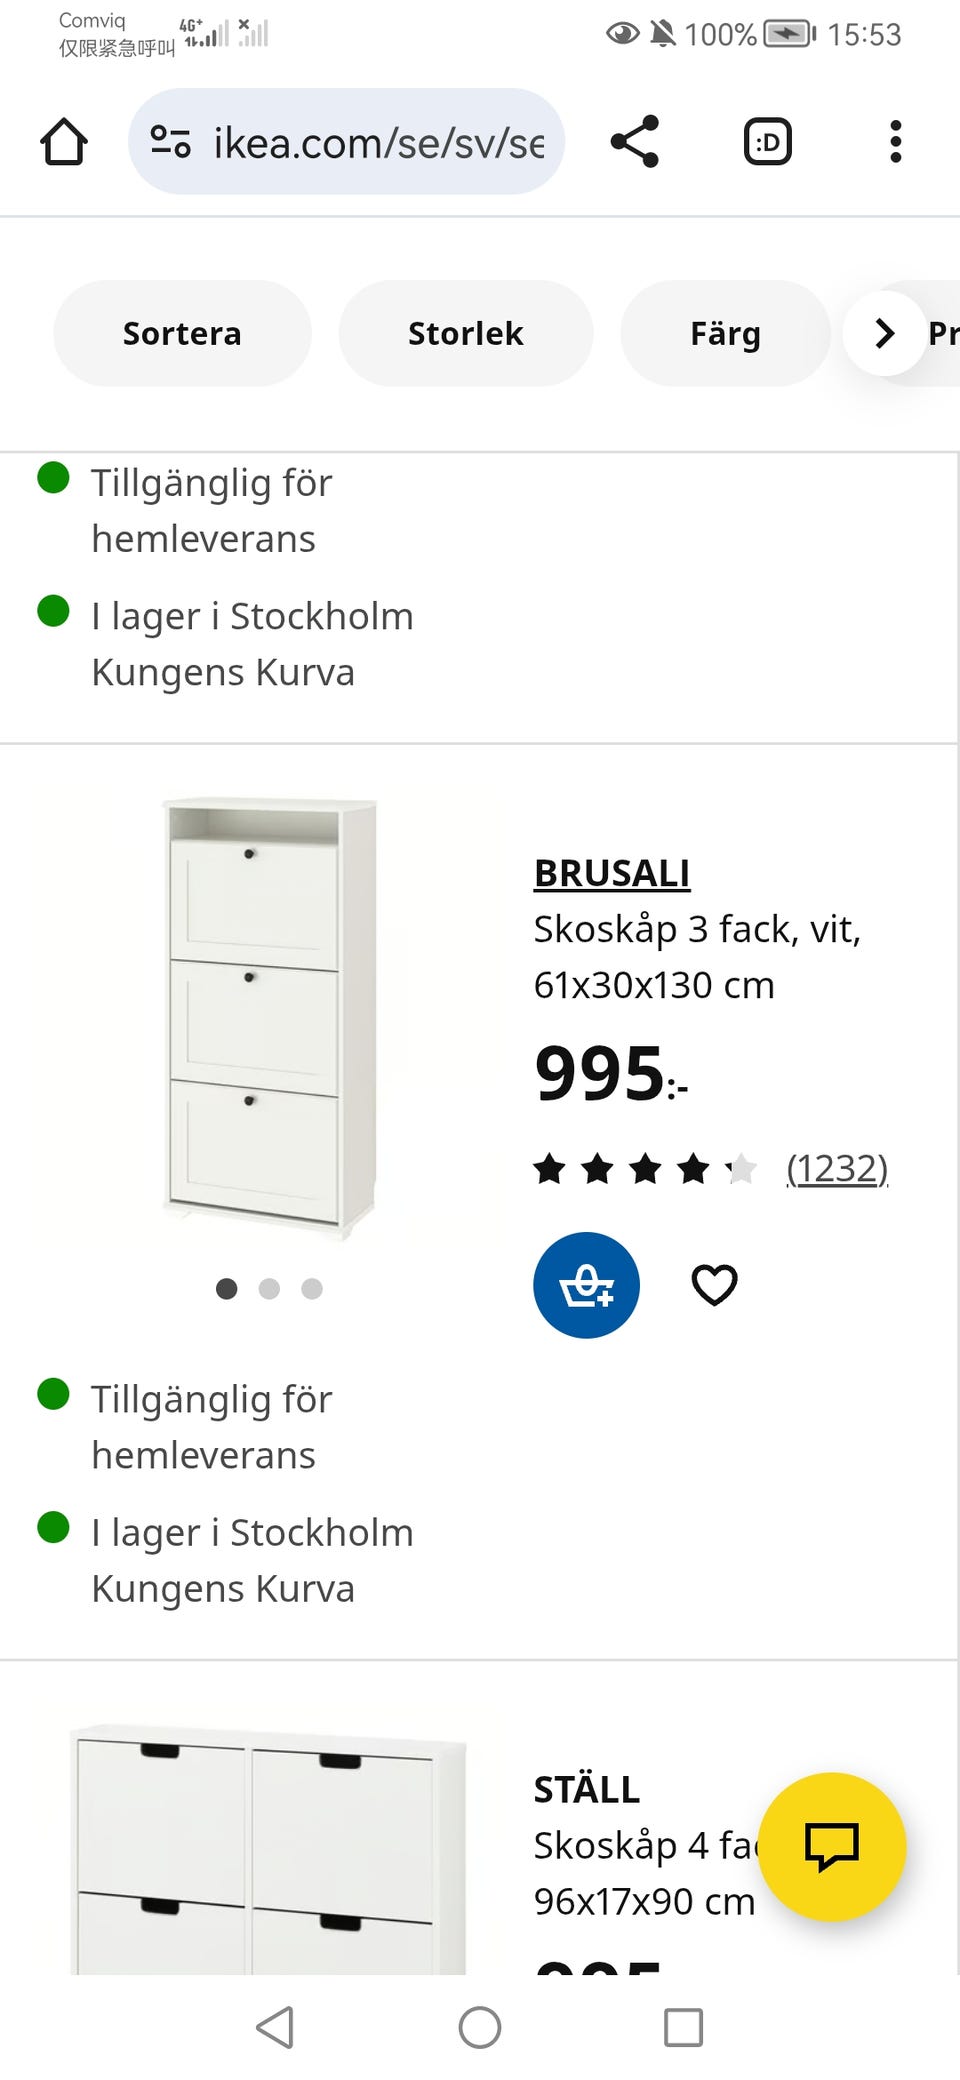
Task: Open browser overflow menu with three dots
Action: [895, 141]
